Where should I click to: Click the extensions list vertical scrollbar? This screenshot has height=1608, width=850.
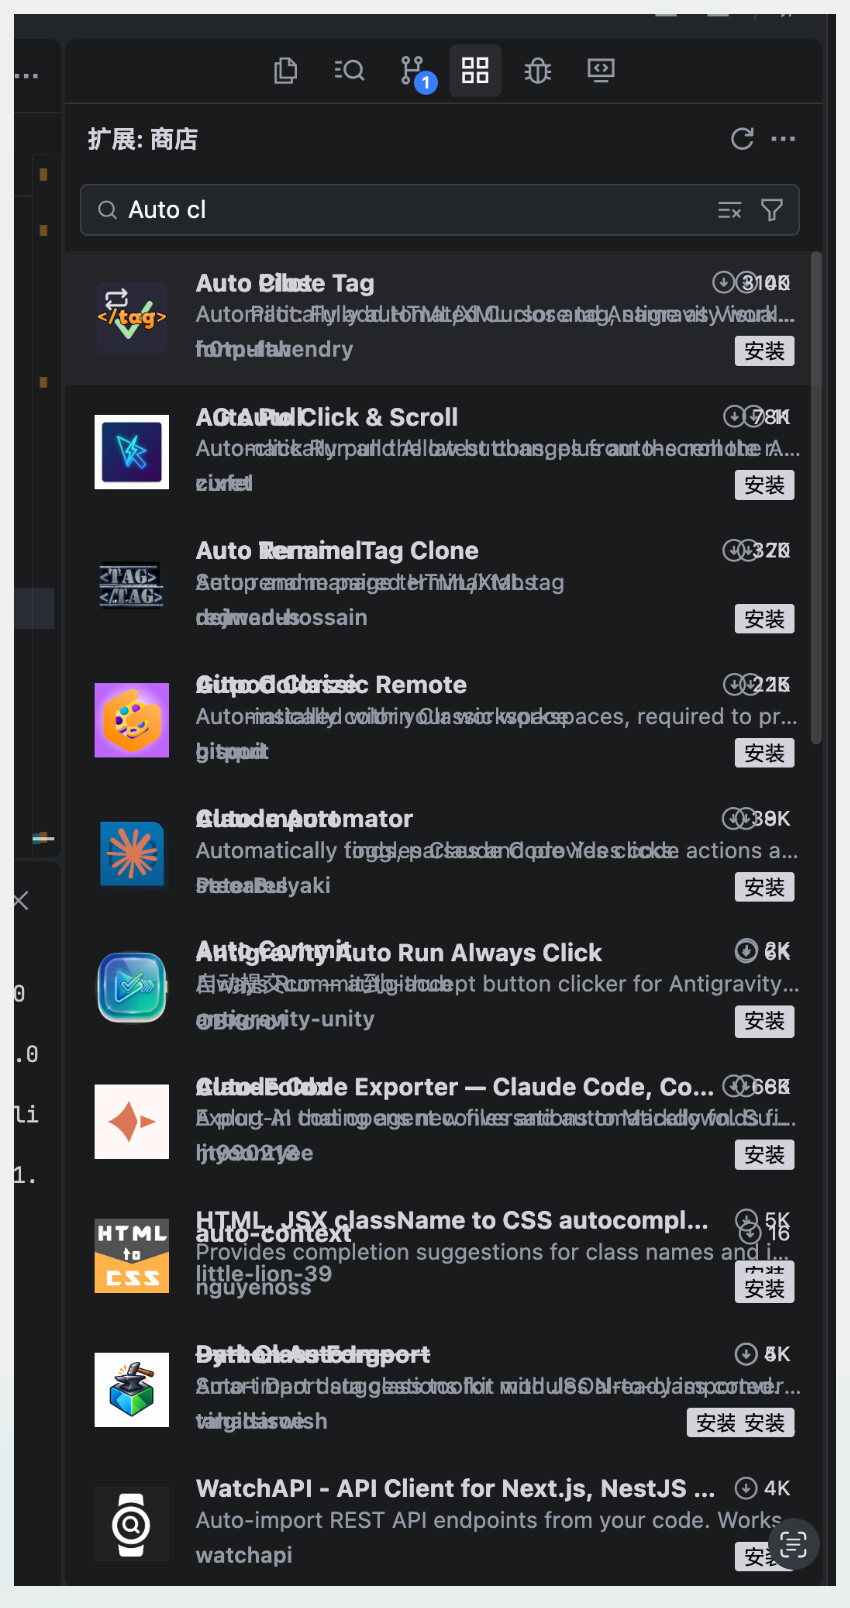816,498
